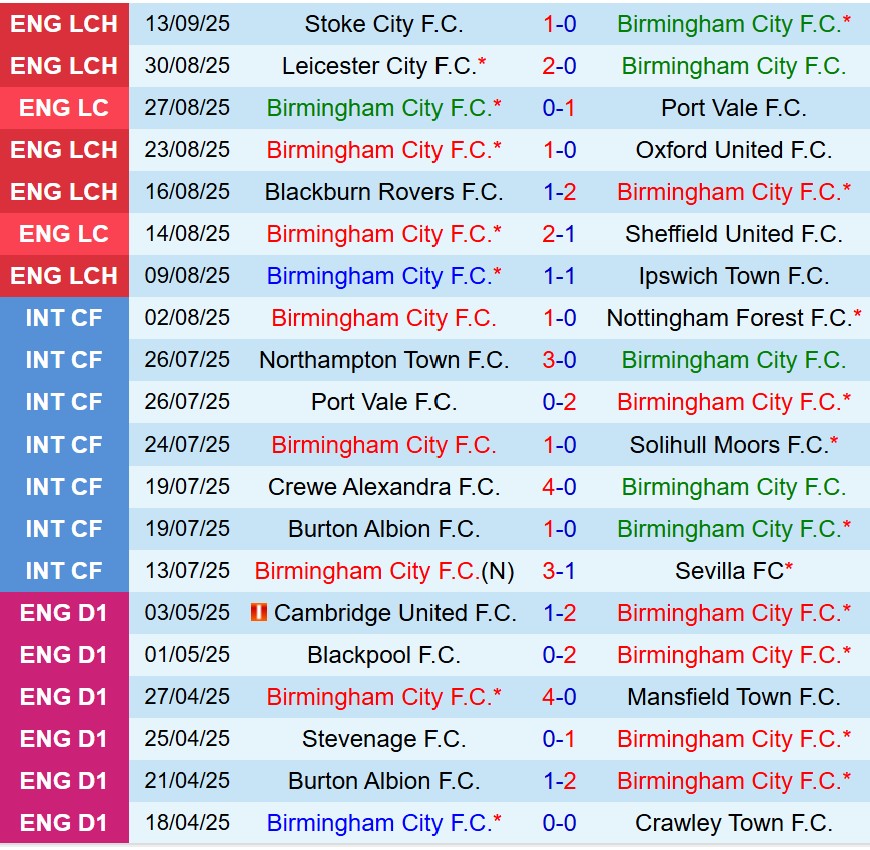870x850 pixels.
Task: Click ENG LC label for Sheffield United match
Action: [x=64, y=234]
